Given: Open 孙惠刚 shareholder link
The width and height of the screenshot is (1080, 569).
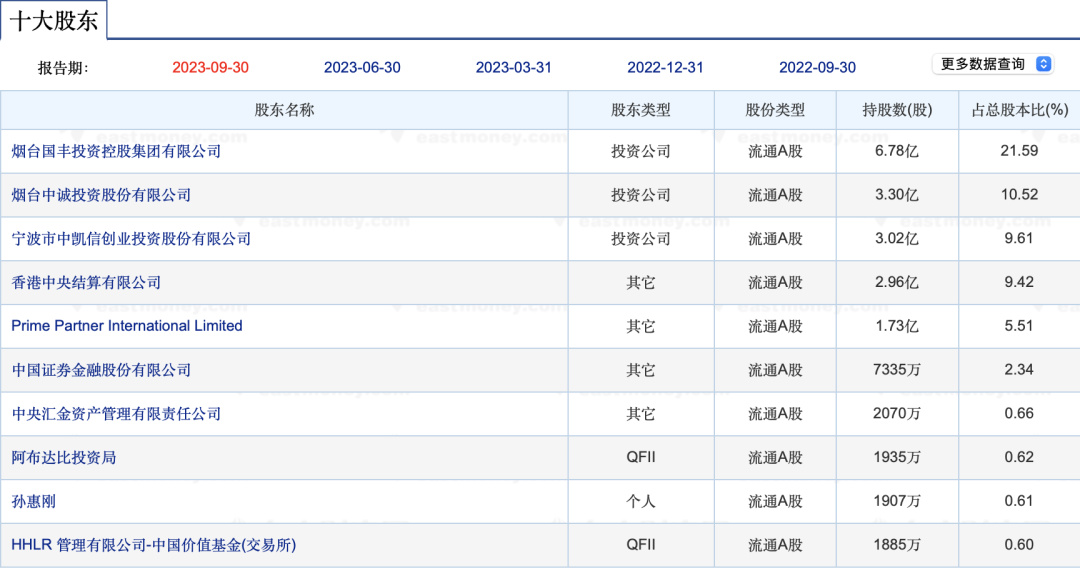Looking at the screenshot, I should pyautogui.click(x=33, y=501).
